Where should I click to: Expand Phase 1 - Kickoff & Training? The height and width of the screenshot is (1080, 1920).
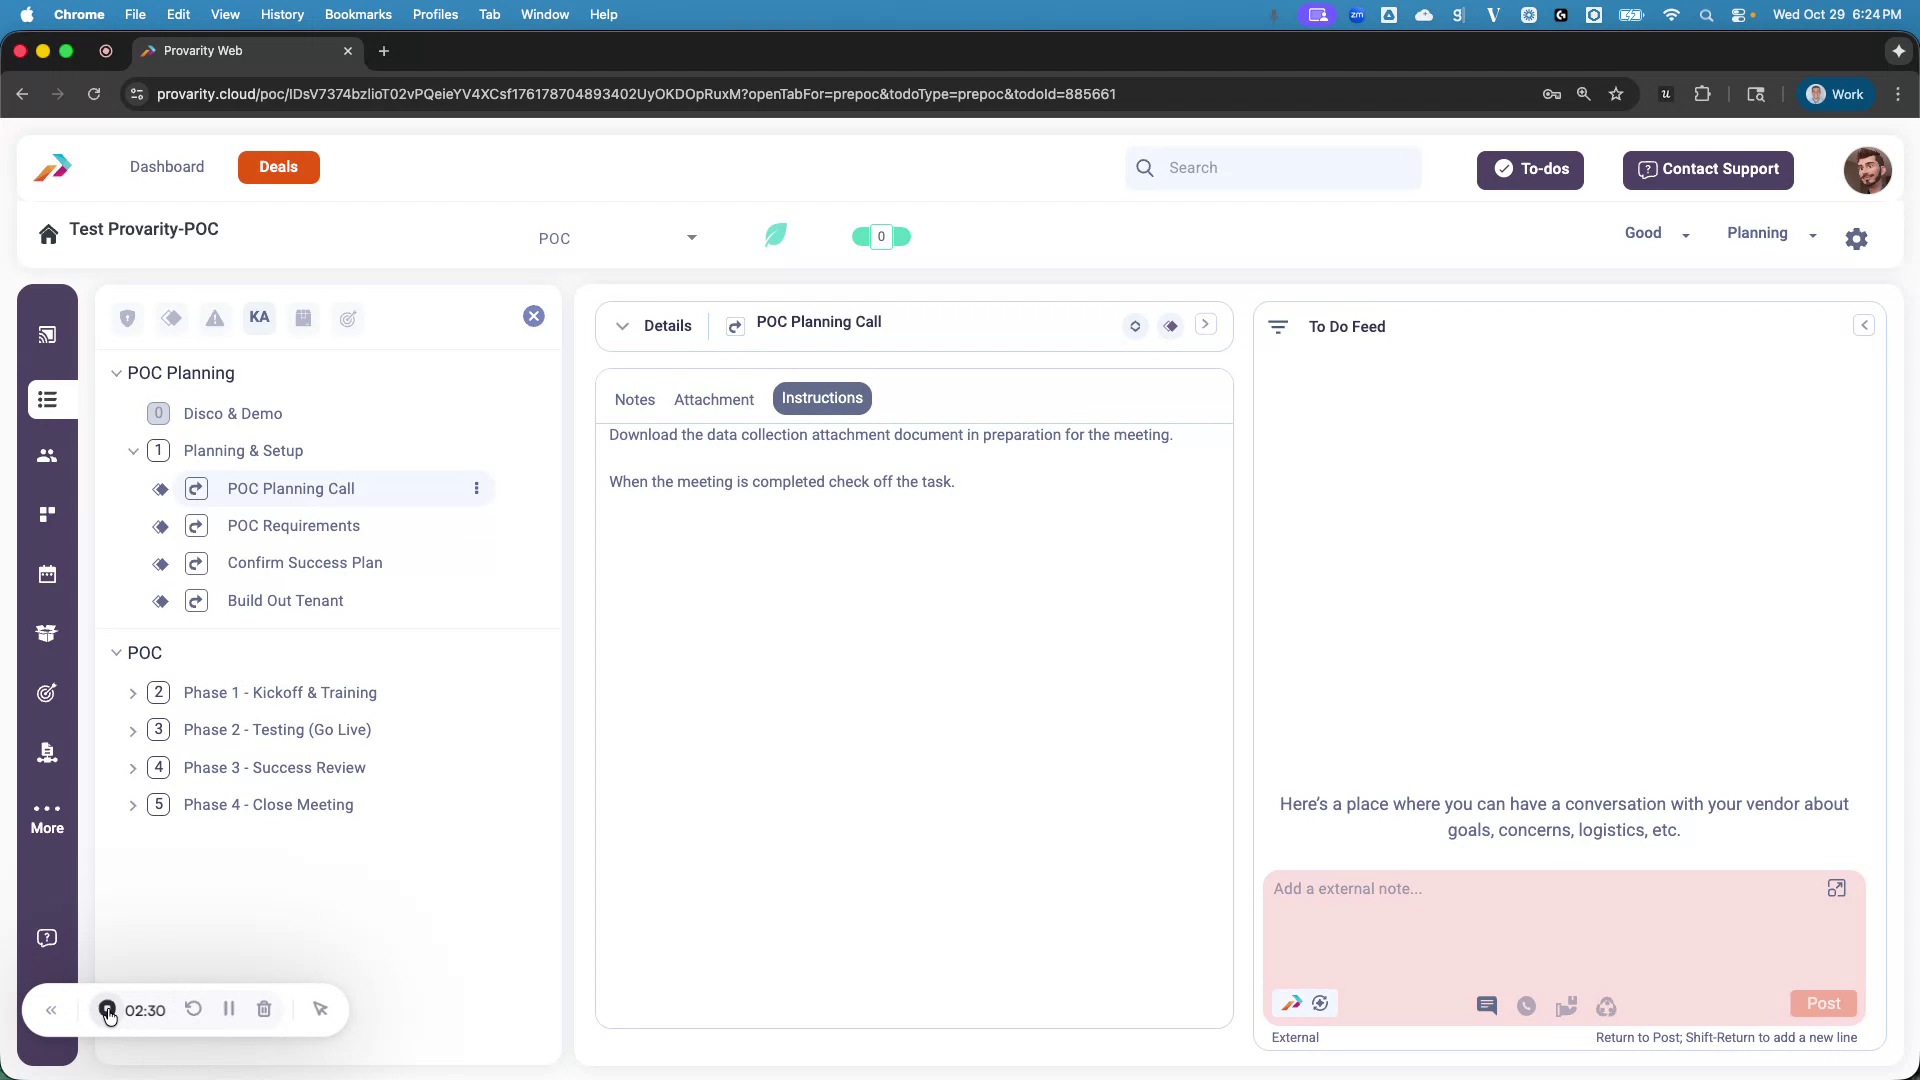(133, 692)
